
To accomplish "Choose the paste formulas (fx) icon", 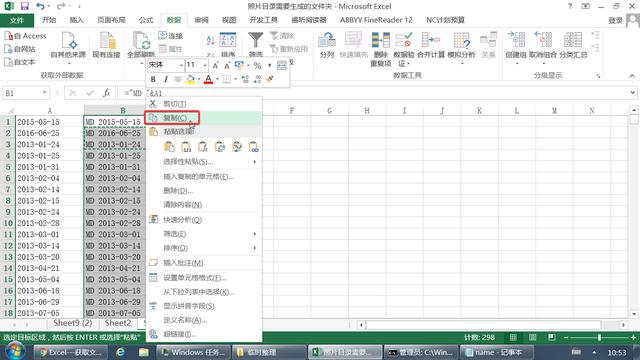I will click(x=203, y=147).
